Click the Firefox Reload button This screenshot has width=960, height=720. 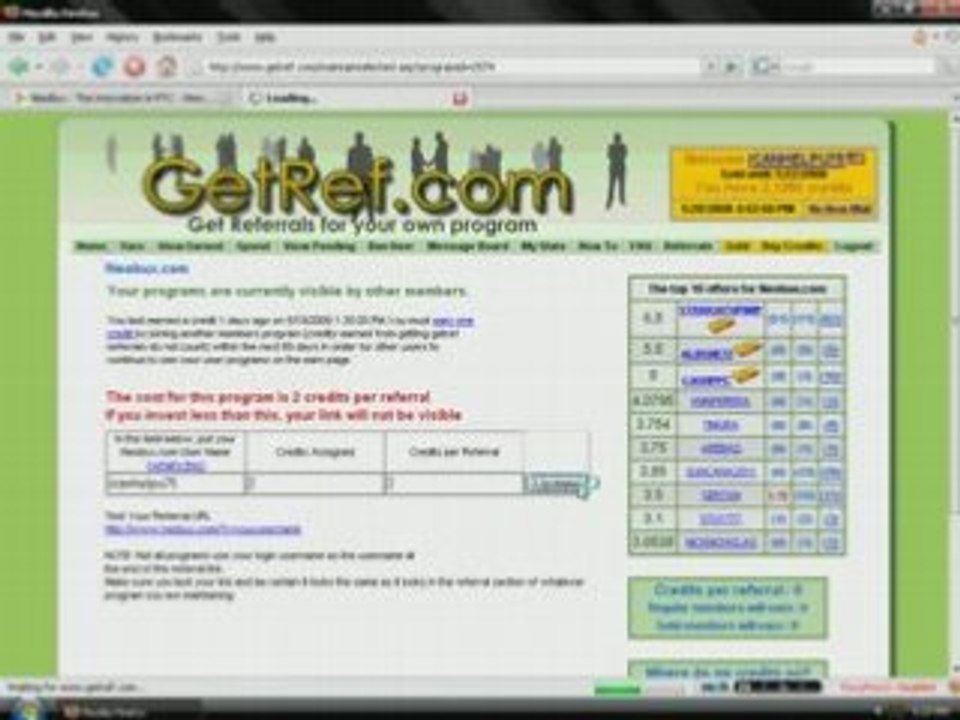(x=102, y=66)
